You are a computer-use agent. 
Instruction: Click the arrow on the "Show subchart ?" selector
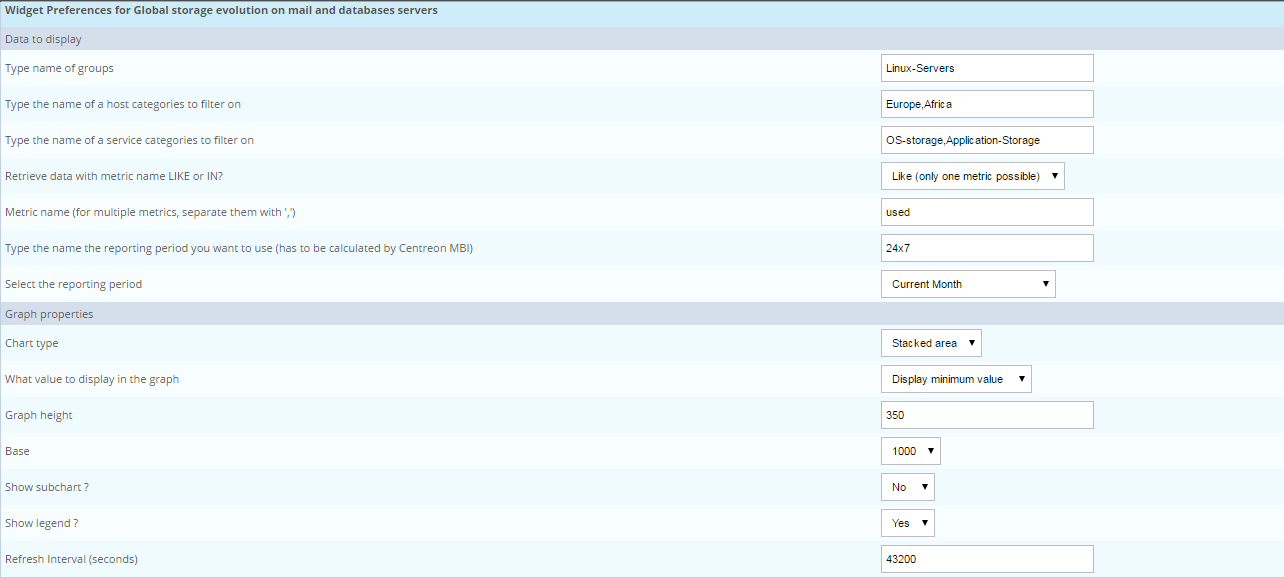923,486
